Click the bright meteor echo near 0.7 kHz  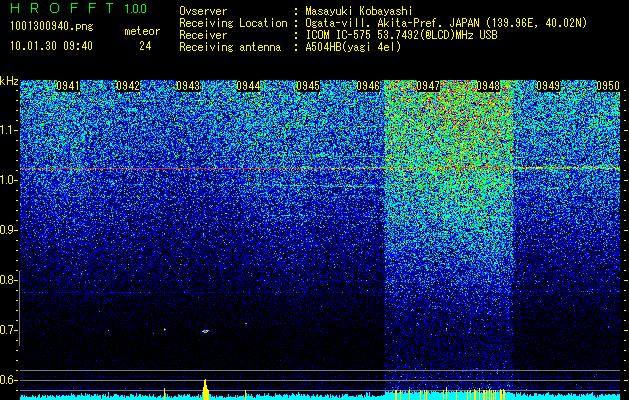(205, 331)
